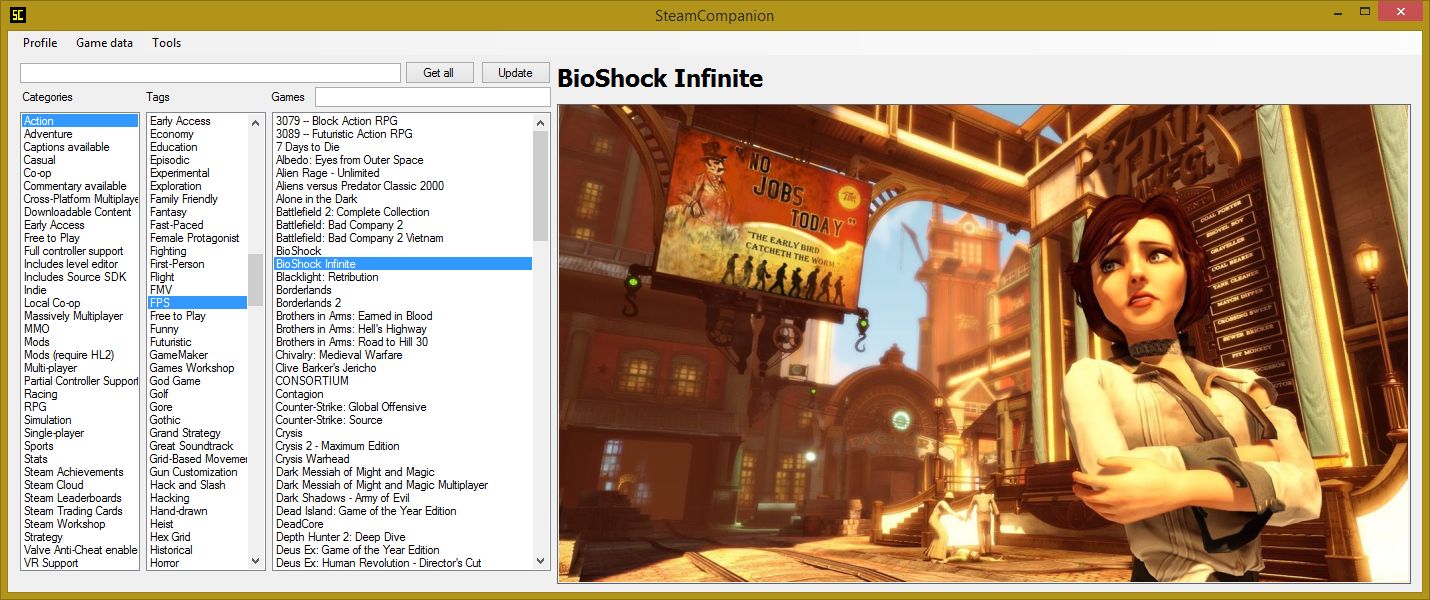Select the Steam Trading Cards category
The image size is (1430, 600).
click(x=80, y=511)
